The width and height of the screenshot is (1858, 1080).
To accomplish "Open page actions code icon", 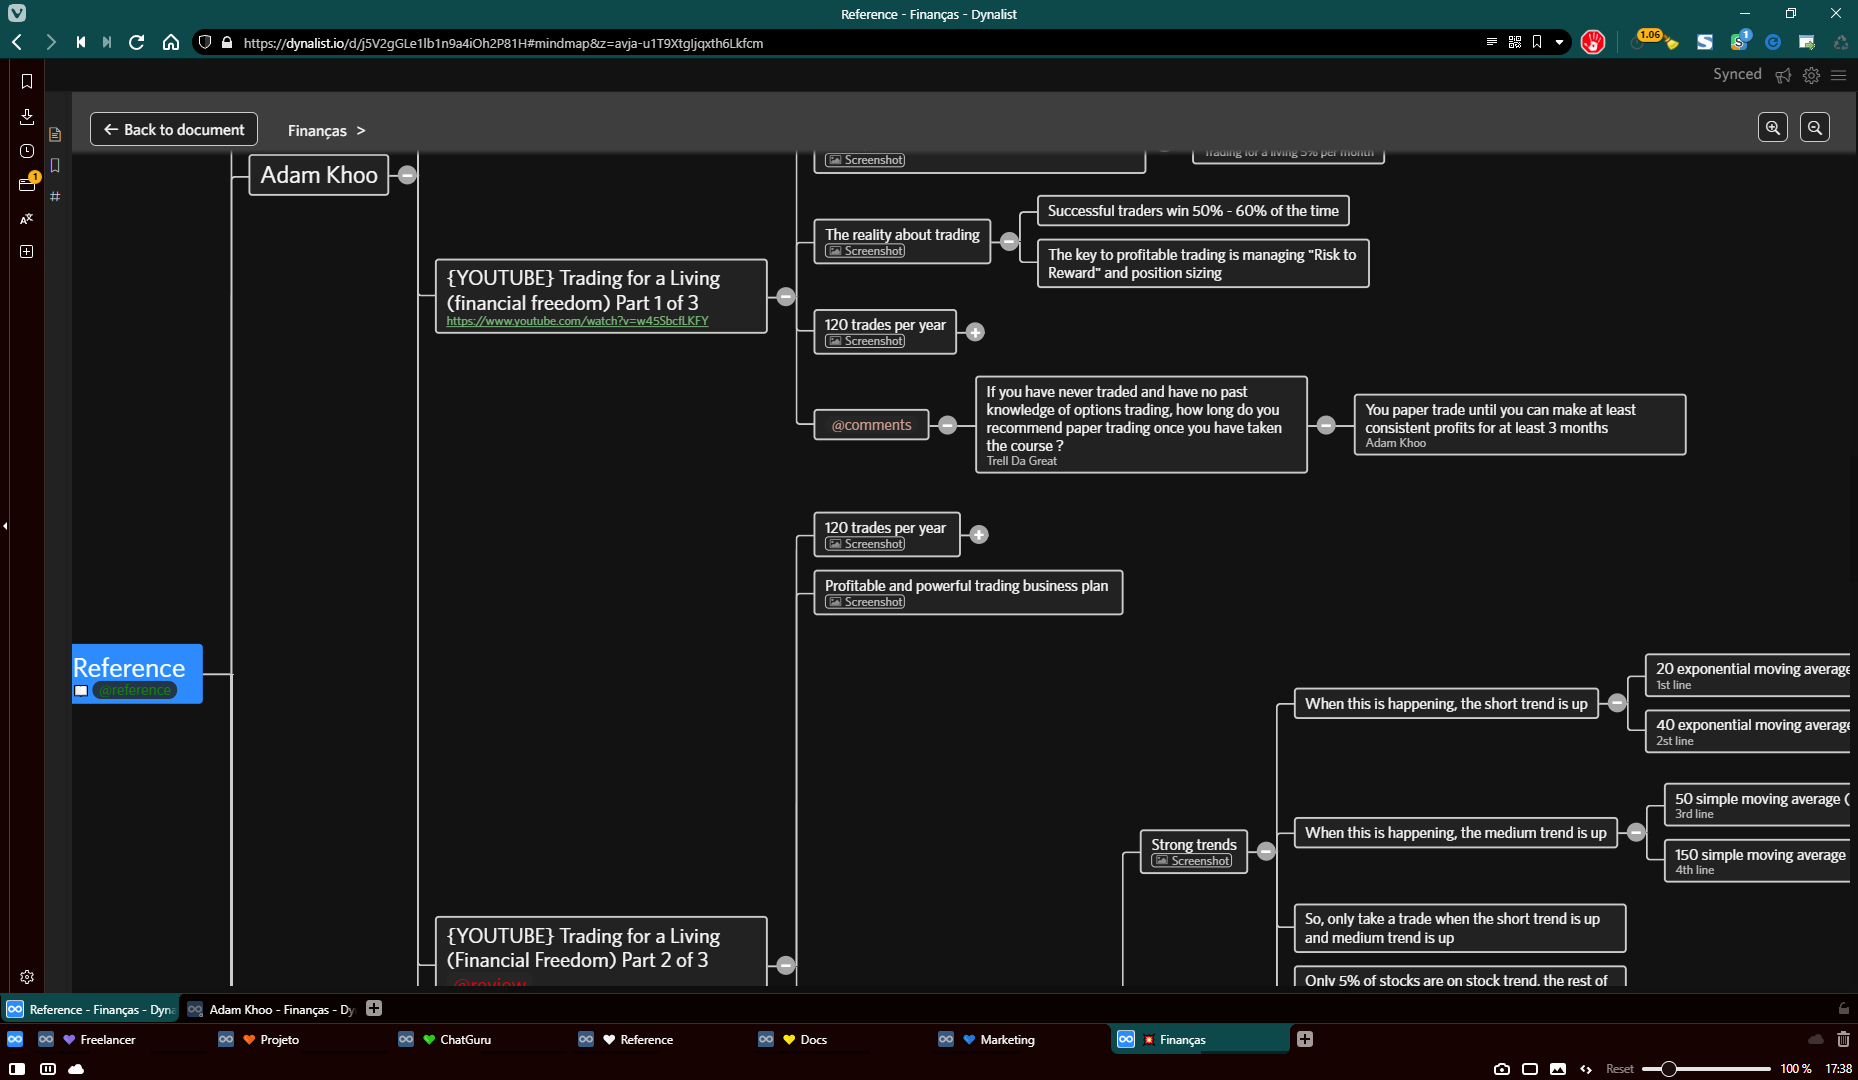I will point(1586,1069).
